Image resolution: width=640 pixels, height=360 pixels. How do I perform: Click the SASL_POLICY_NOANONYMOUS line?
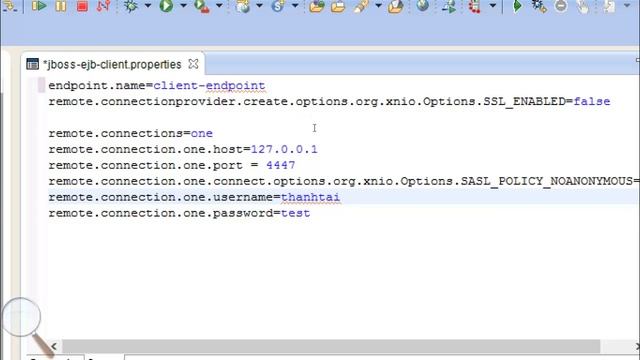pyautogui.click(x=344, y=181)
